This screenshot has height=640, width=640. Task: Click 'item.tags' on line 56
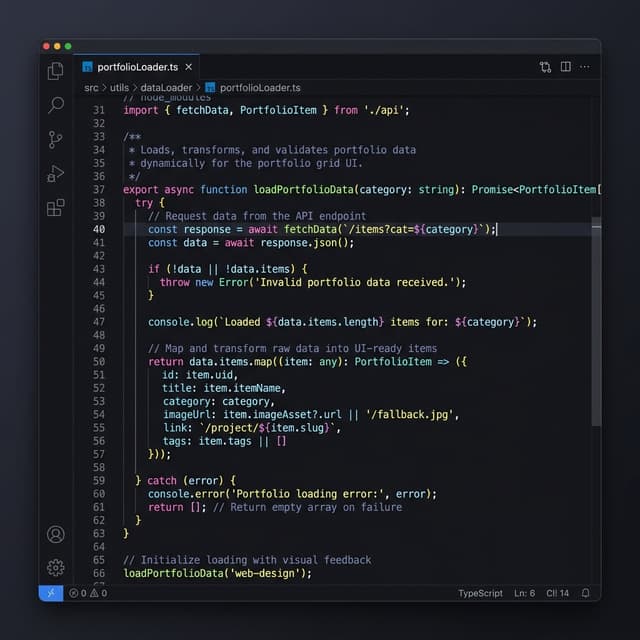coord(225,441)
